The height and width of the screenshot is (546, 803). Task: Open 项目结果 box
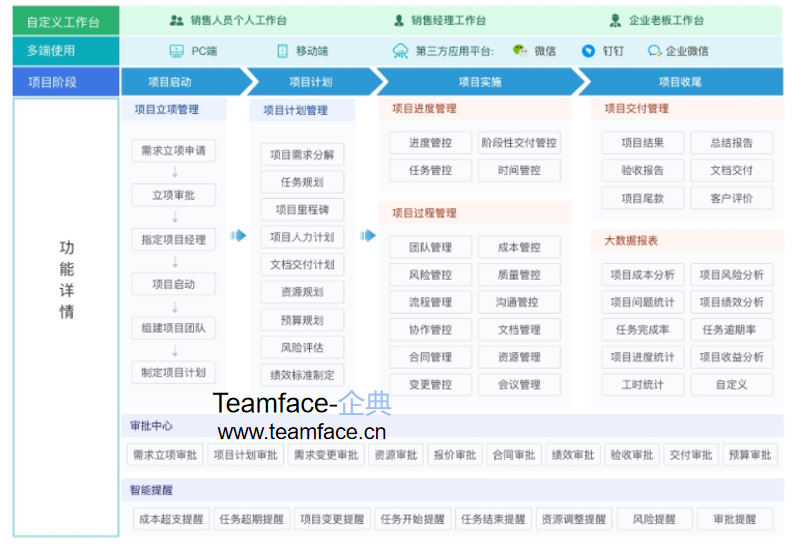click(643, 143)
